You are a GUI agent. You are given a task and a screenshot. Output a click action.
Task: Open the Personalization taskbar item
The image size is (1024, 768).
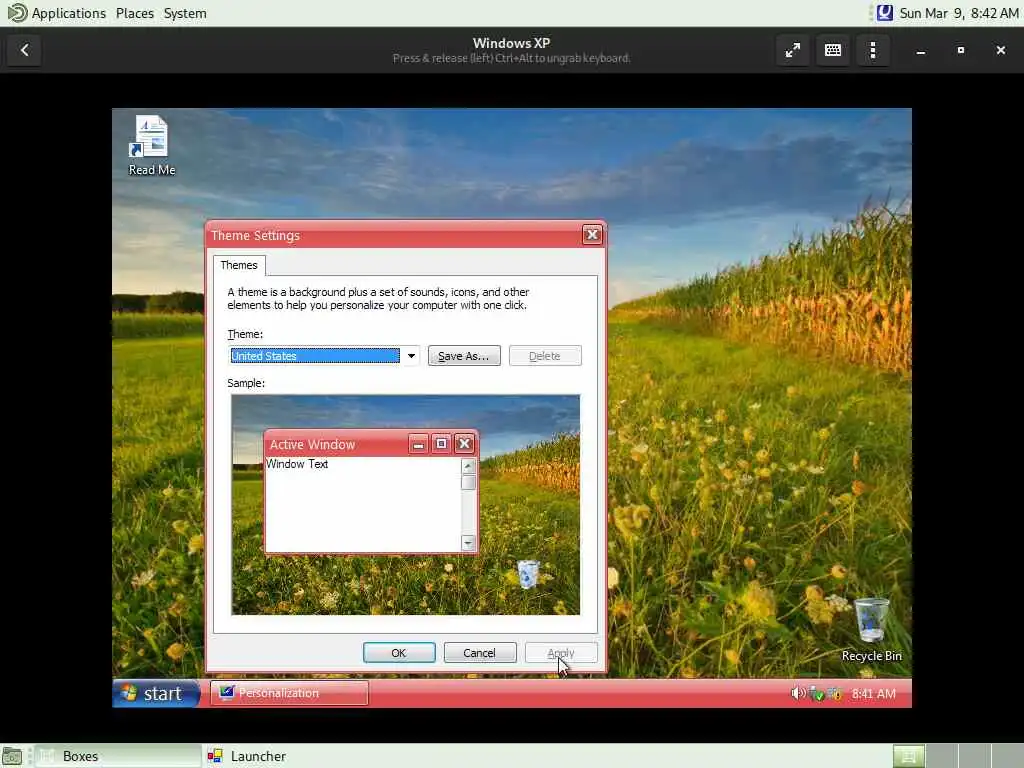pos(289,693)
